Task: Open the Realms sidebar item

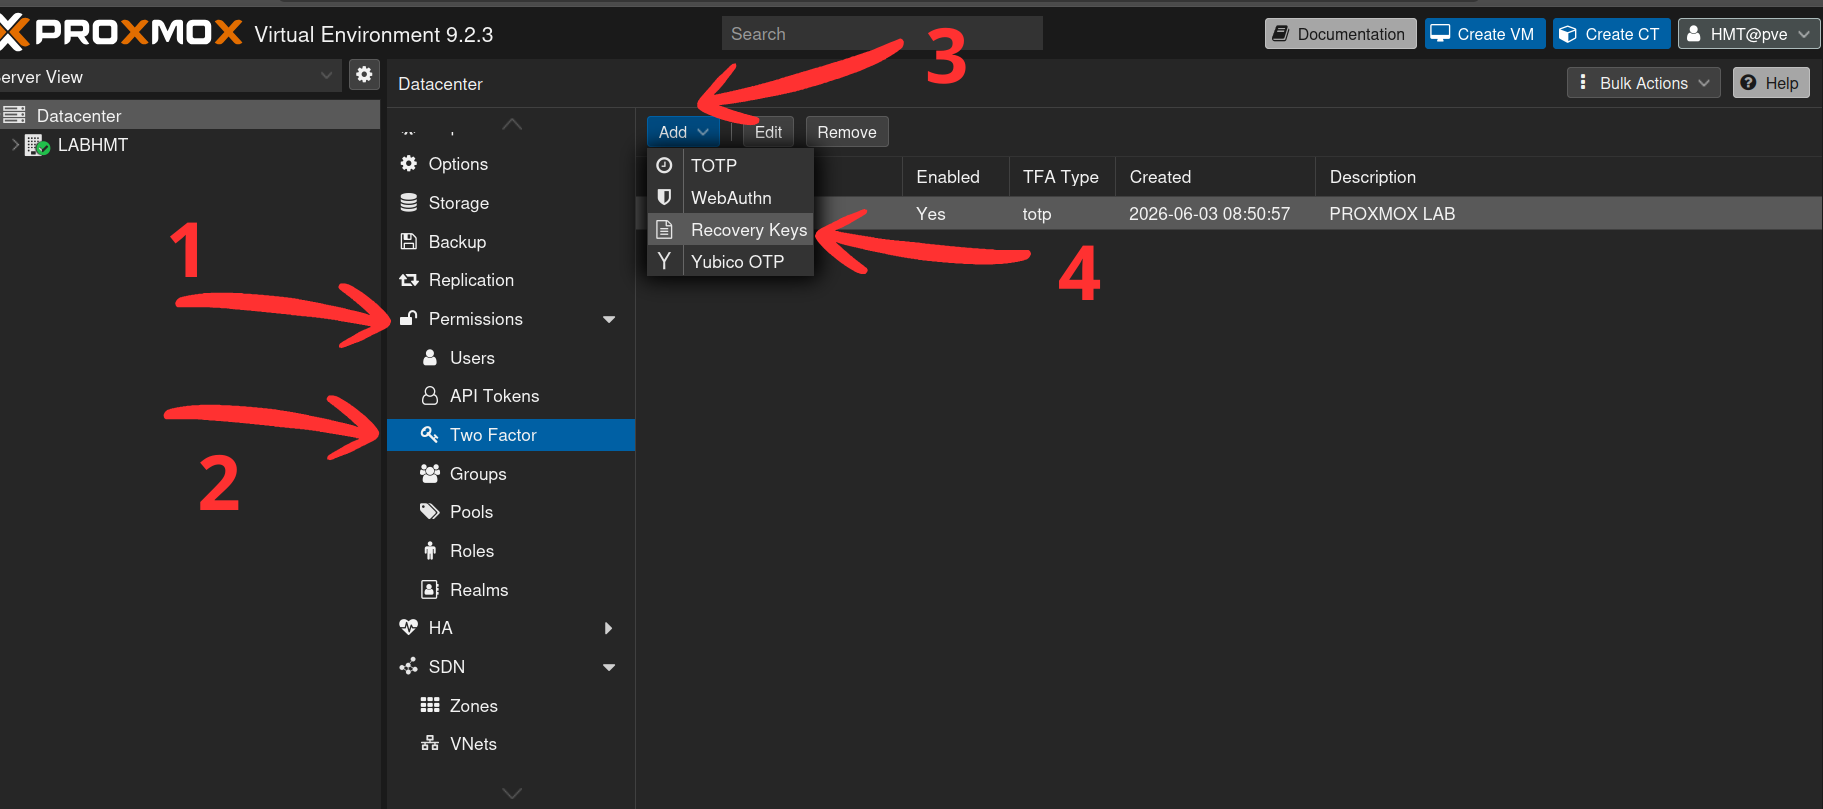Action: (x=511, y=589)
